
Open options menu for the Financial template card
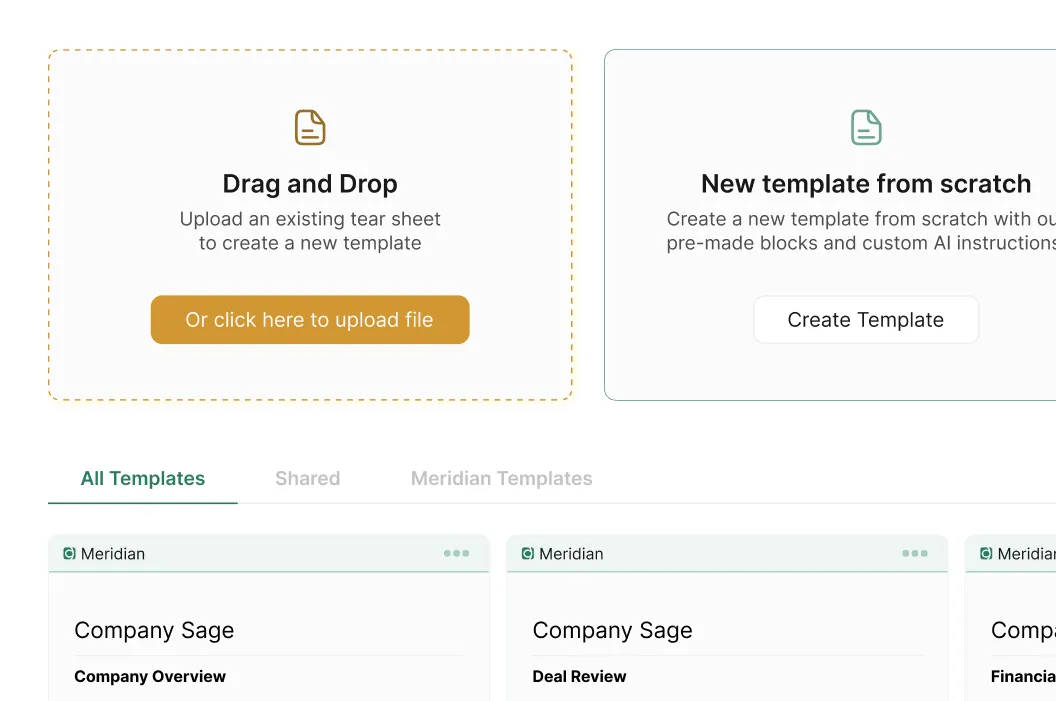1050,552
